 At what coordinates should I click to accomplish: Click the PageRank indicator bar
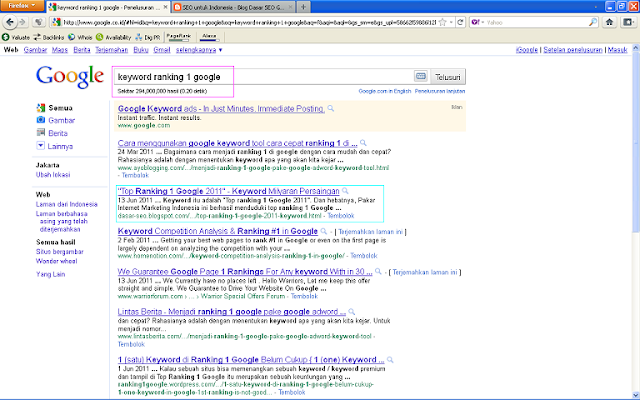179,37
